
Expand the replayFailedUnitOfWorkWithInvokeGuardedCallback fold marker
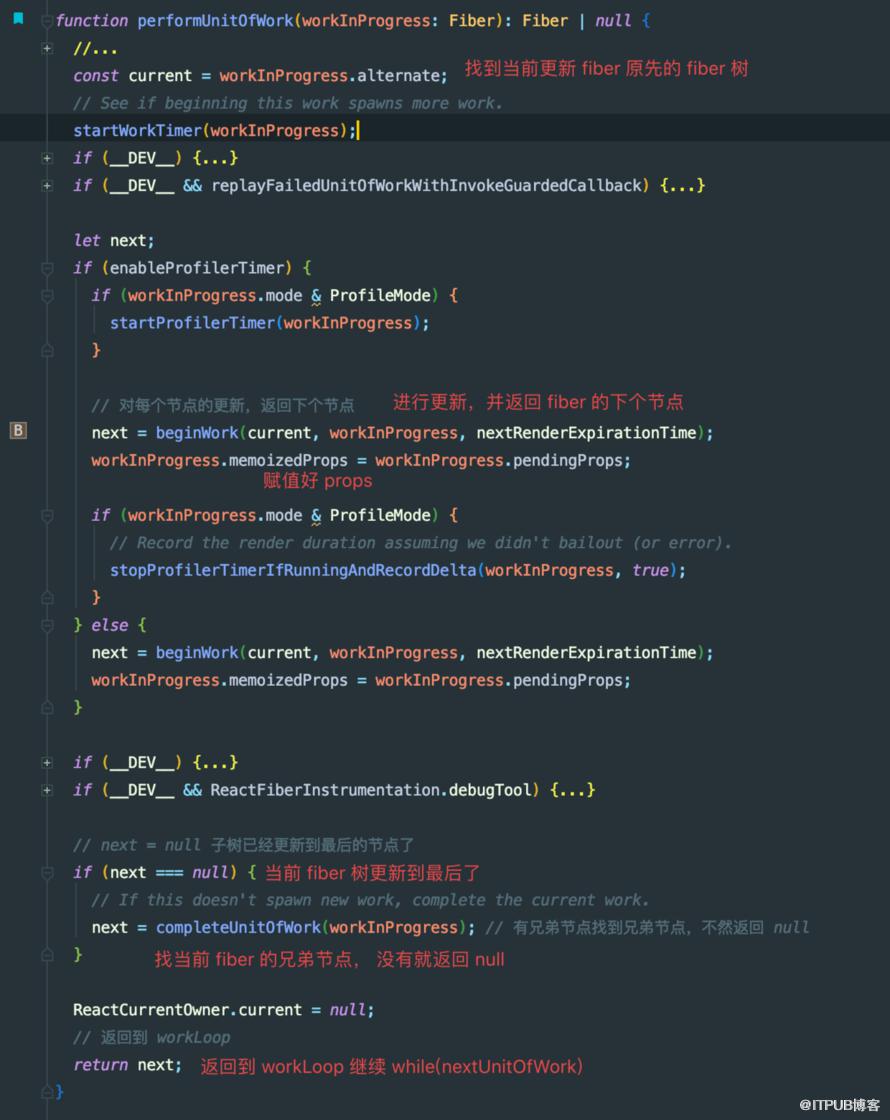point(47,186)
